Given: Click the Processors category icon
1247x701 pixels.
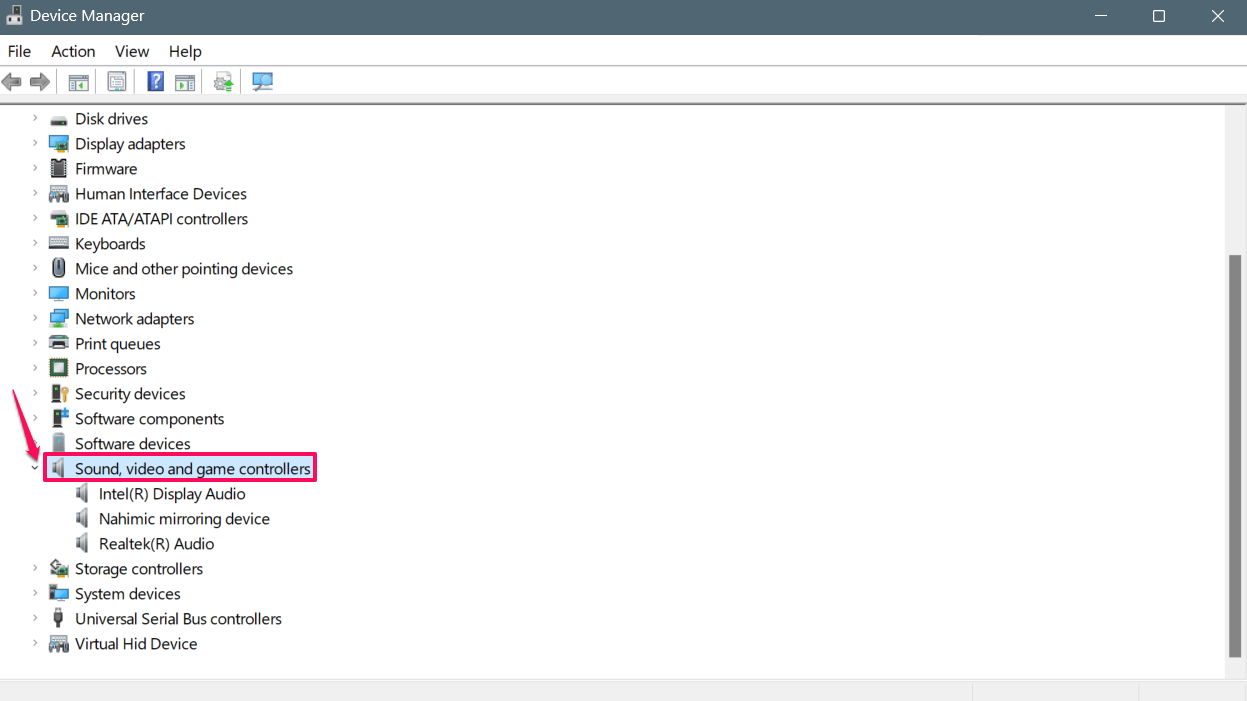Looking at the screenshot, I should (x=59, y=369).
